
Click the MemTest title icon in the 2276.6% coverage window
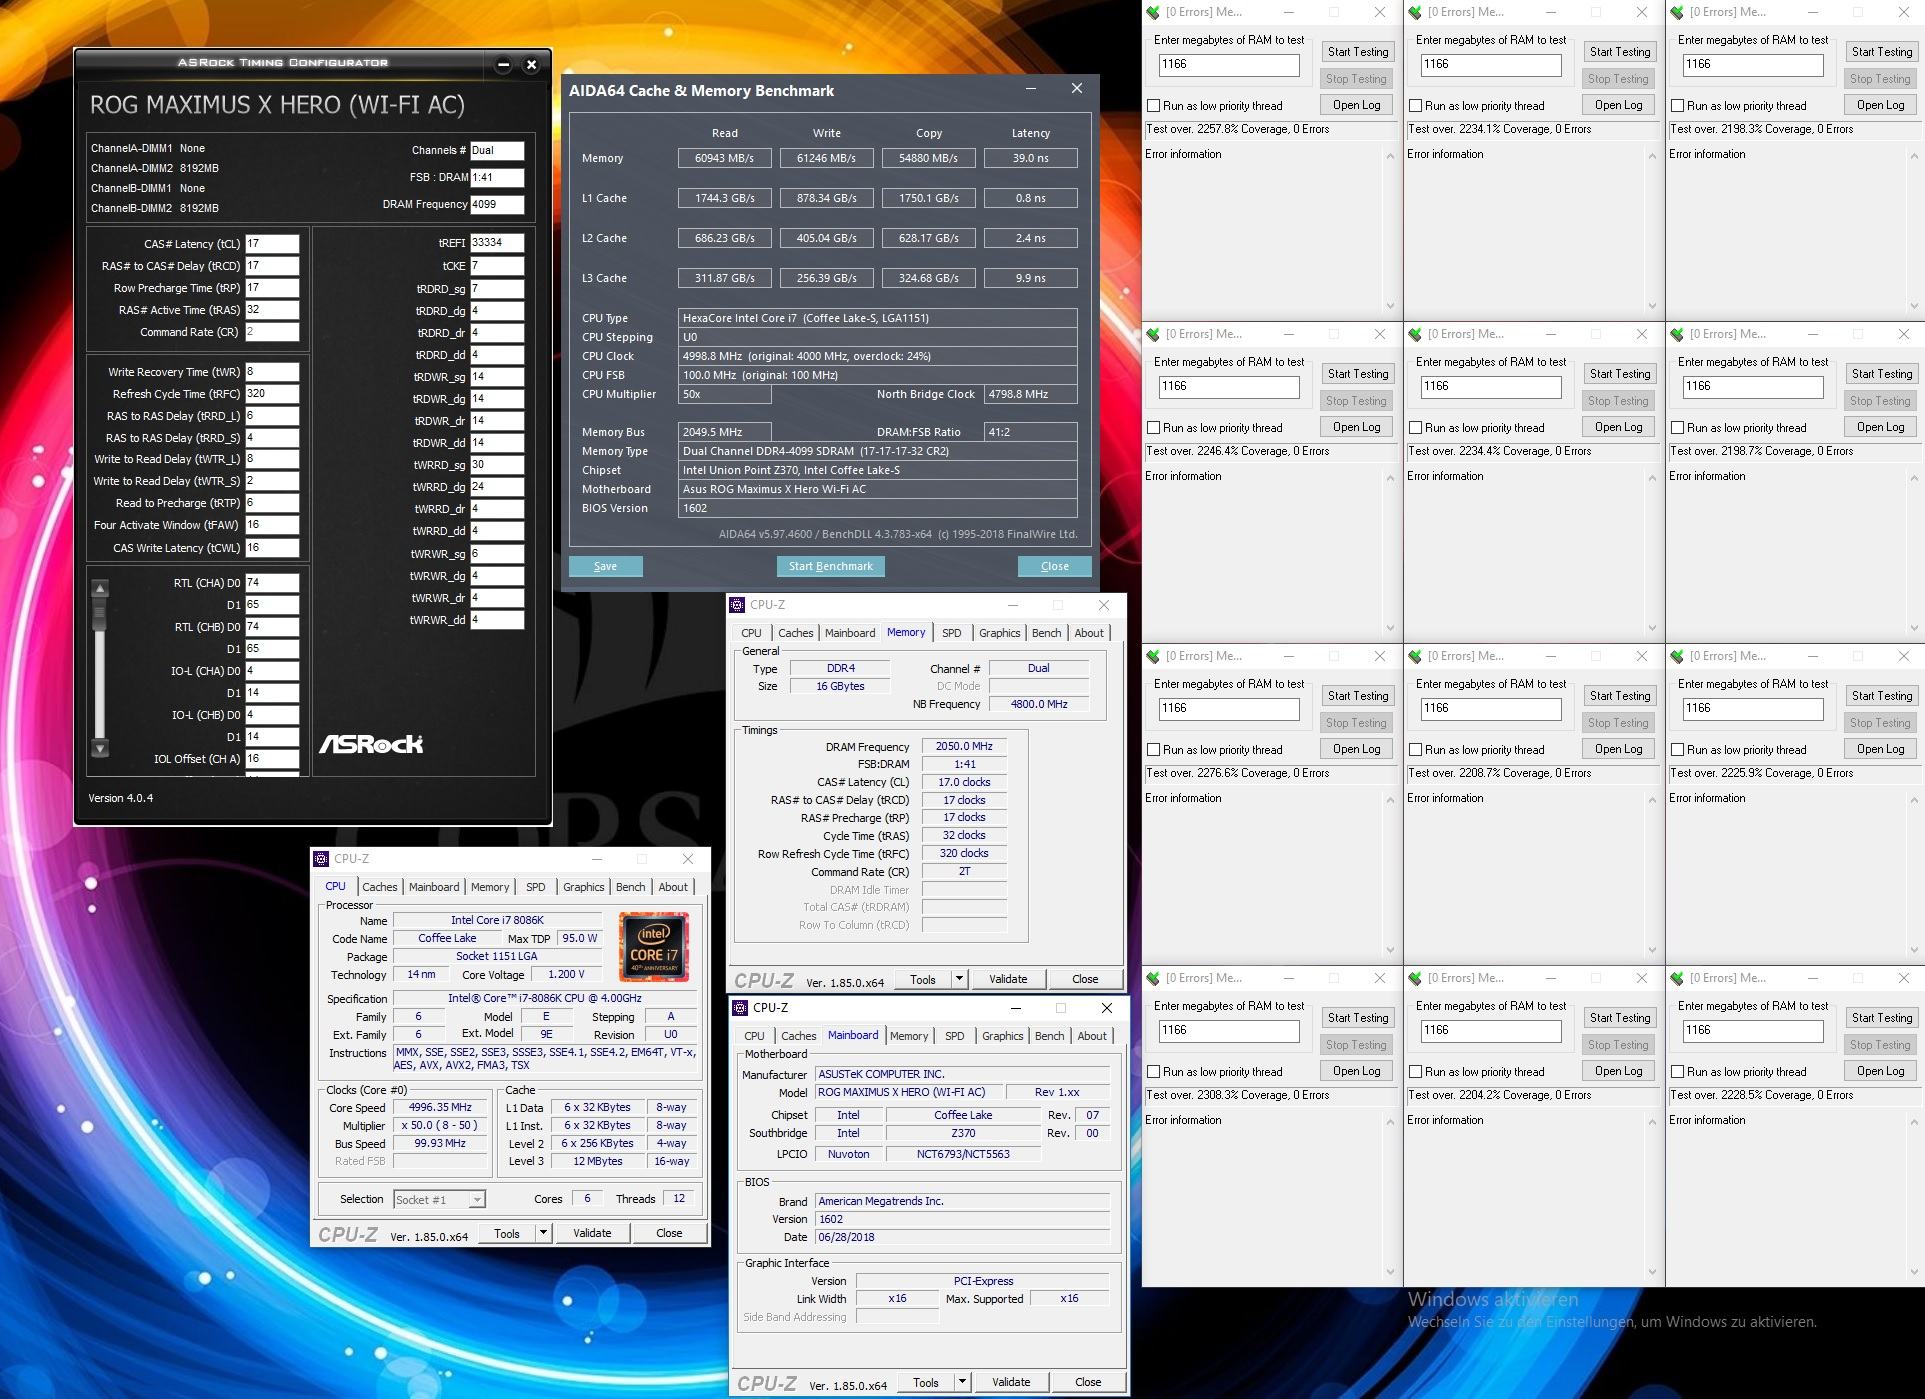pos(1153,656)
